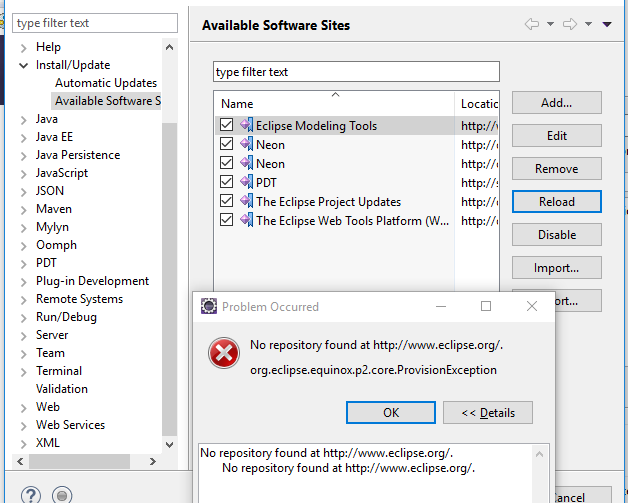
Task: Click the help question mark icon
Action: 31,495
